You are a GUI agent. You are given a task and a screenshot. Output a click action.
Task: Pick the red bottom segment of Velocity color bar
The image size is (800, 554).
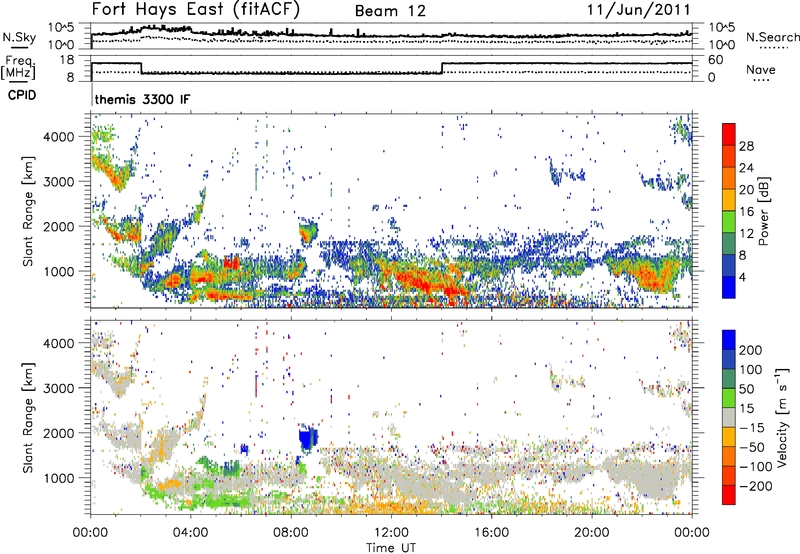click(729, 495)
